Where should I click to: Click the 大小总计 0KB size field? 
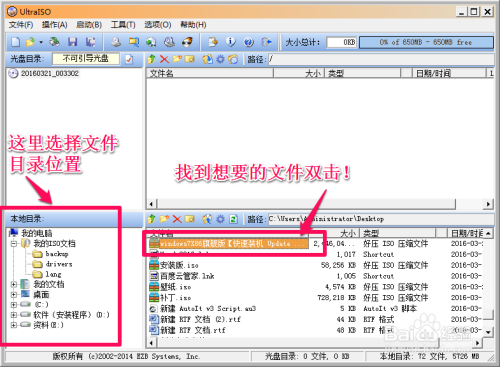pyautogui.click(x=341, y=42)
